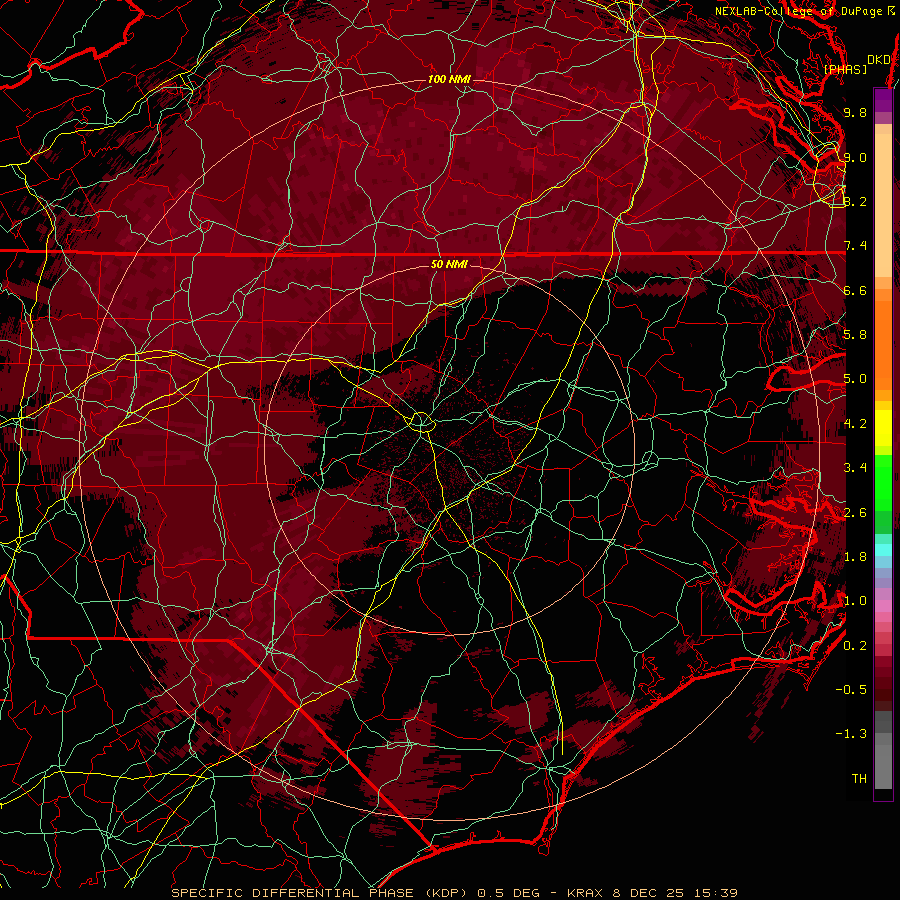Click the 100 NMI range ring label
900x900 pixels.
[x=449, y=79]
